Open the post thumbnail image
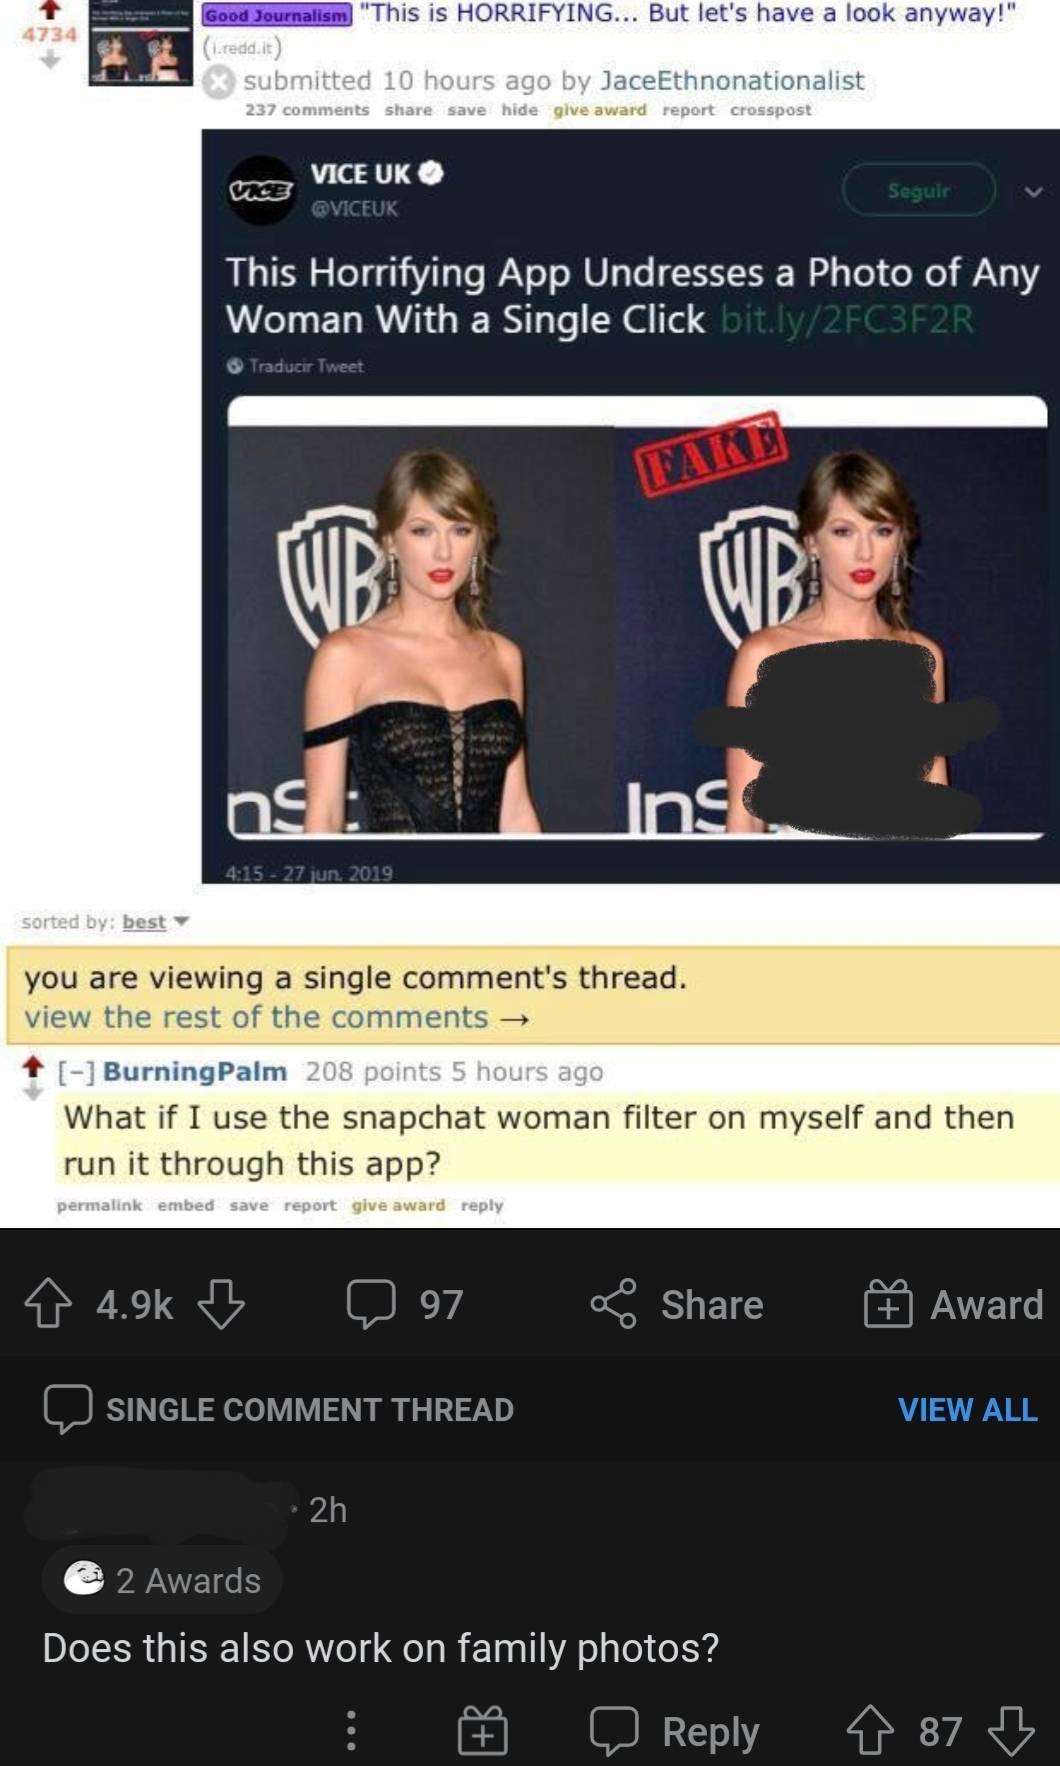This screenshot has height=1766, width=1060. (x=140, y=44)
